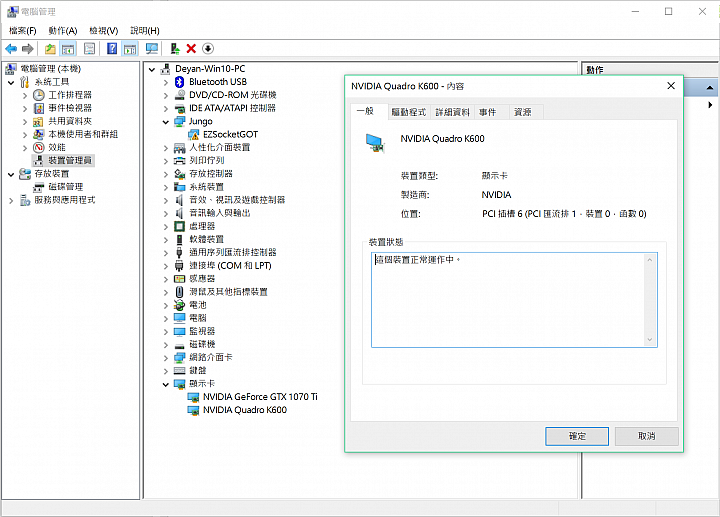The width and height of the screenshot is (720, 517).
Task: Click the 取消 button
Action: 647,436
